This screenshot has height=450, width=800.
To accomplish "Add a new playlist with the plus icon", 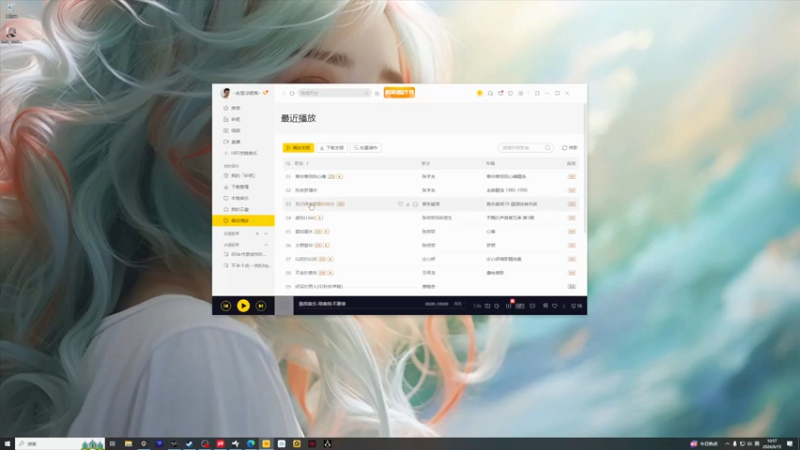I will [257, 234].
